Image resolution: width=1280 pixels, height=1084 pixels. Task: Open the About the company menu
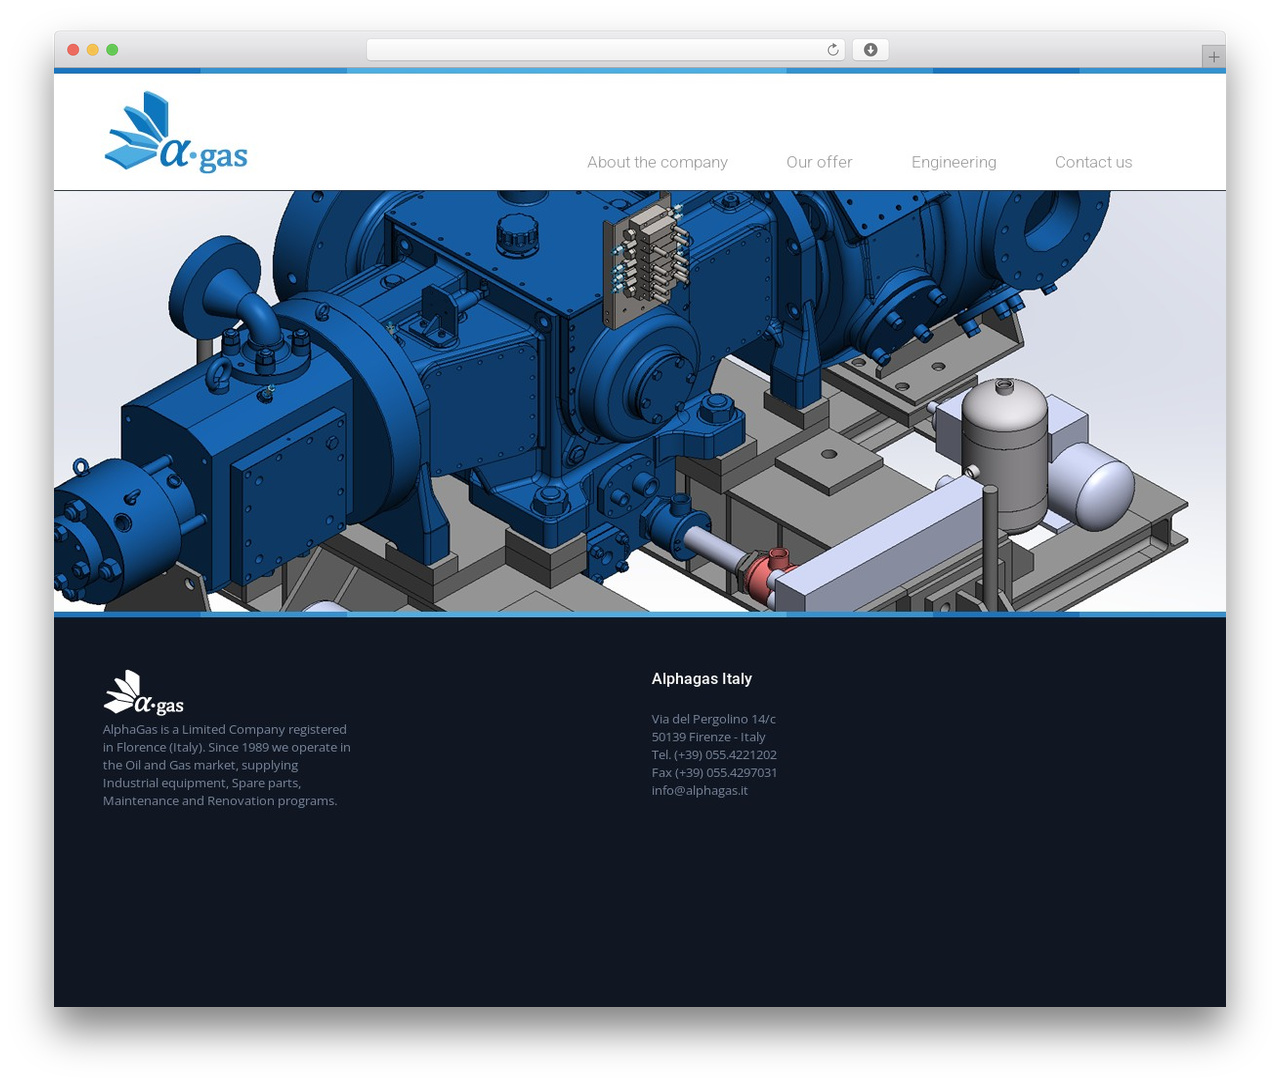[657, 162]
